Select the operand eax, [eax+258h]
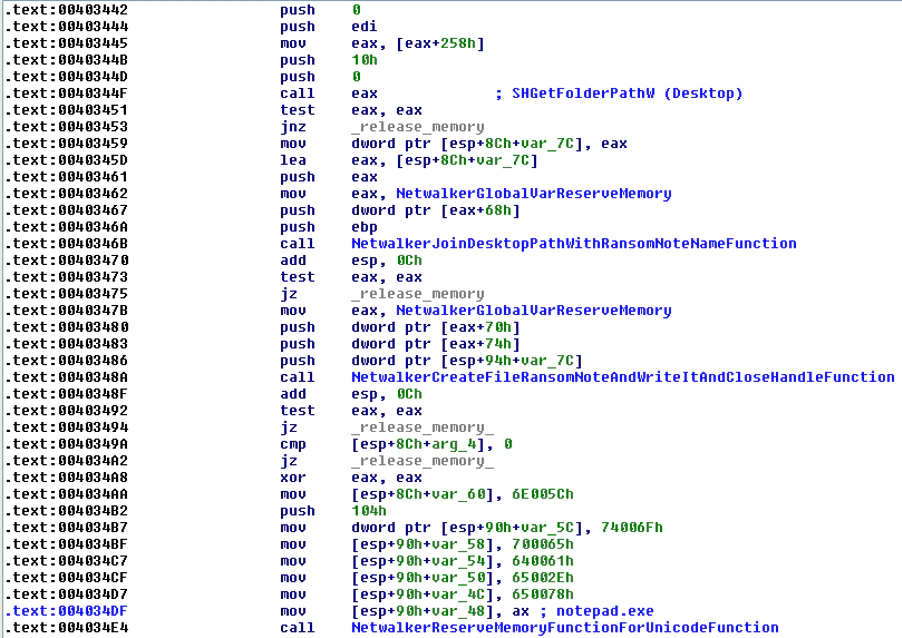Screen dimensions: 902x638 [418, 43]
